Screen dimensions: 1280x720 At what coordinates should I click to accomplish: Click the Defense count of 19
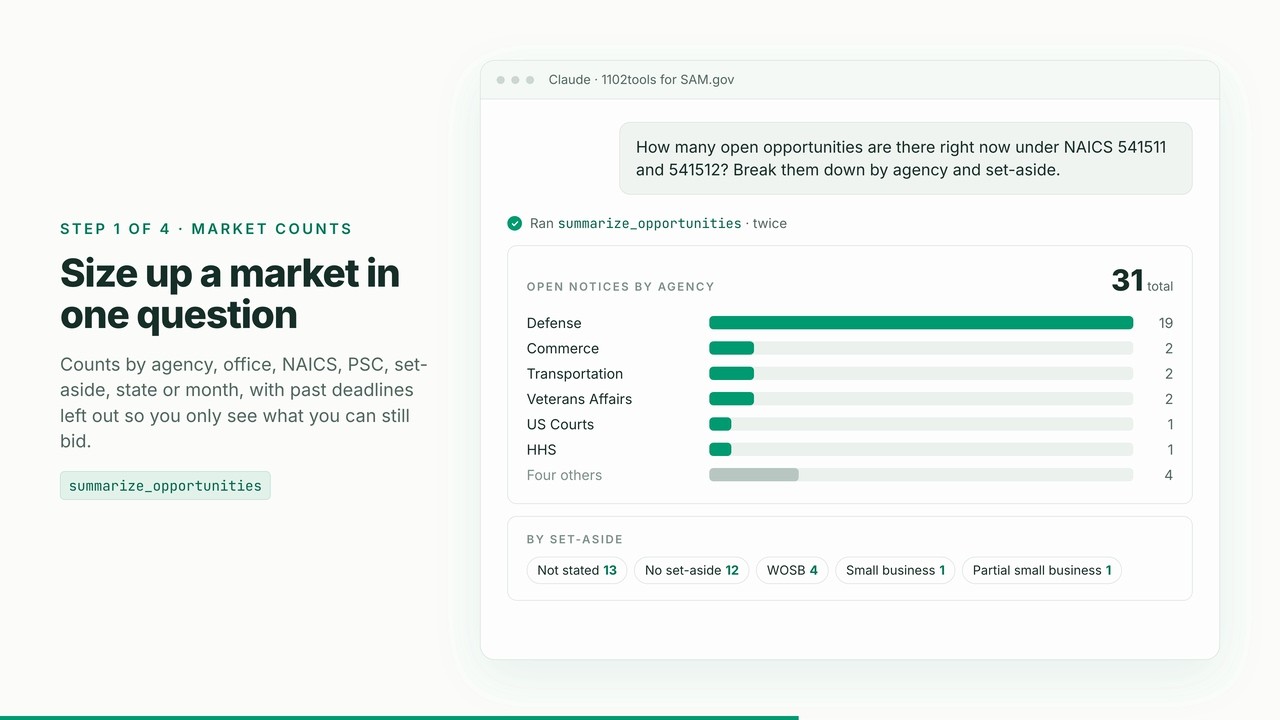(1166, 323)
